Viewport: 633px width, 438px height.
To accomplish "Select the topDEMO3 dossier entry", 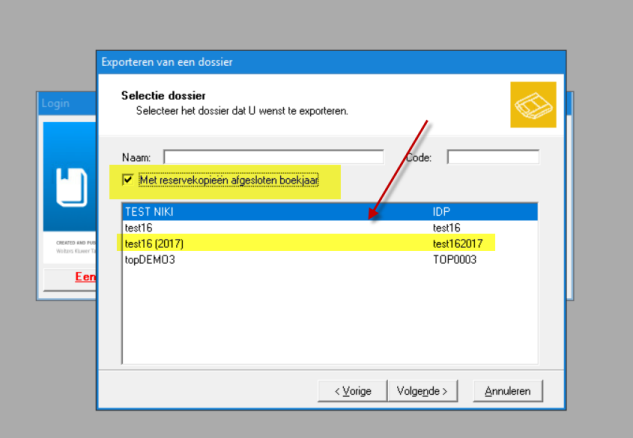I will (150, 259).
